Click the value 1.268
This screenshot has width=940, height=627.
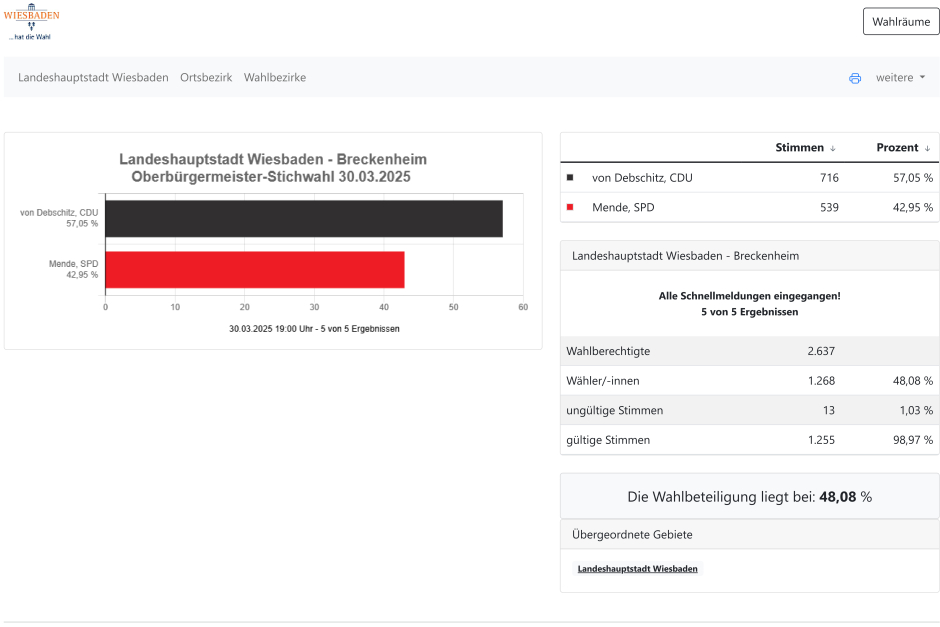(821, 381)
